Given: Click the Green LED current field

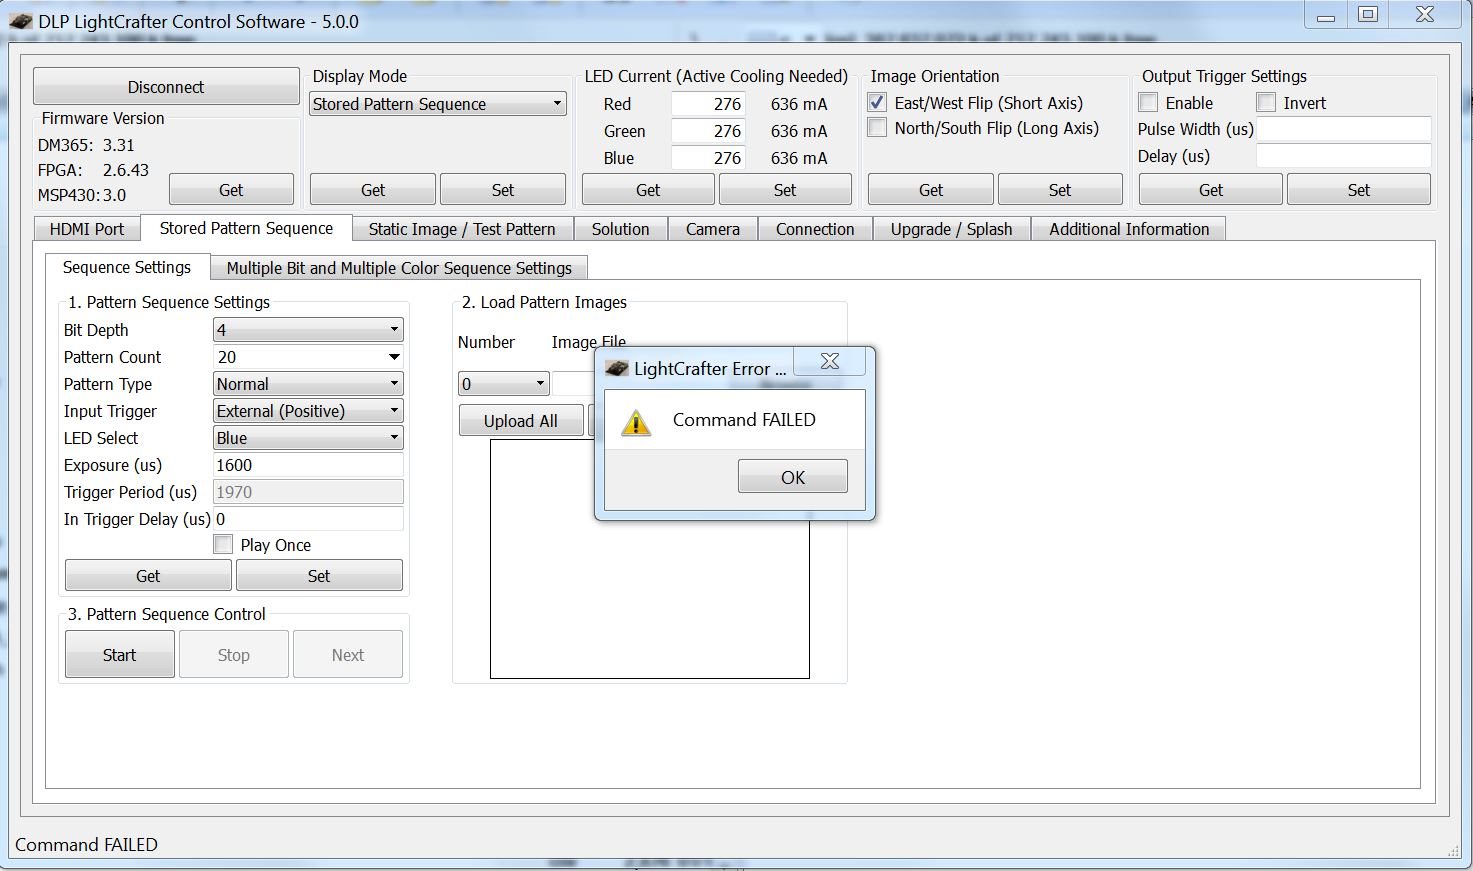Looking at the screenshot, I should point(708,131).
